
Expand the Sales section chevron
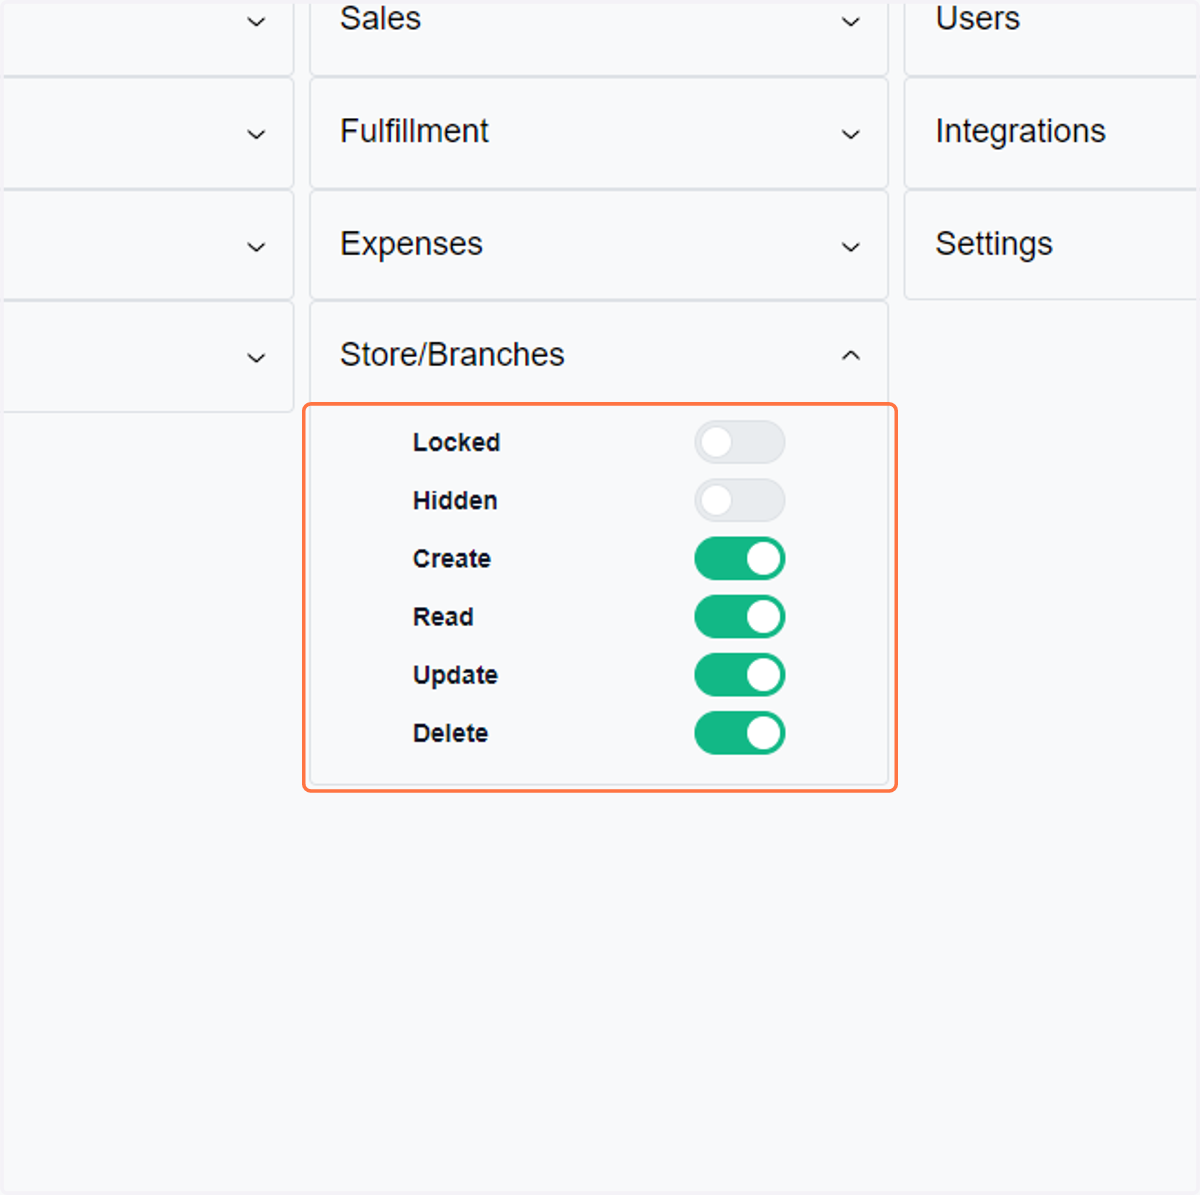pyautogui.click(x=851, y=21)
